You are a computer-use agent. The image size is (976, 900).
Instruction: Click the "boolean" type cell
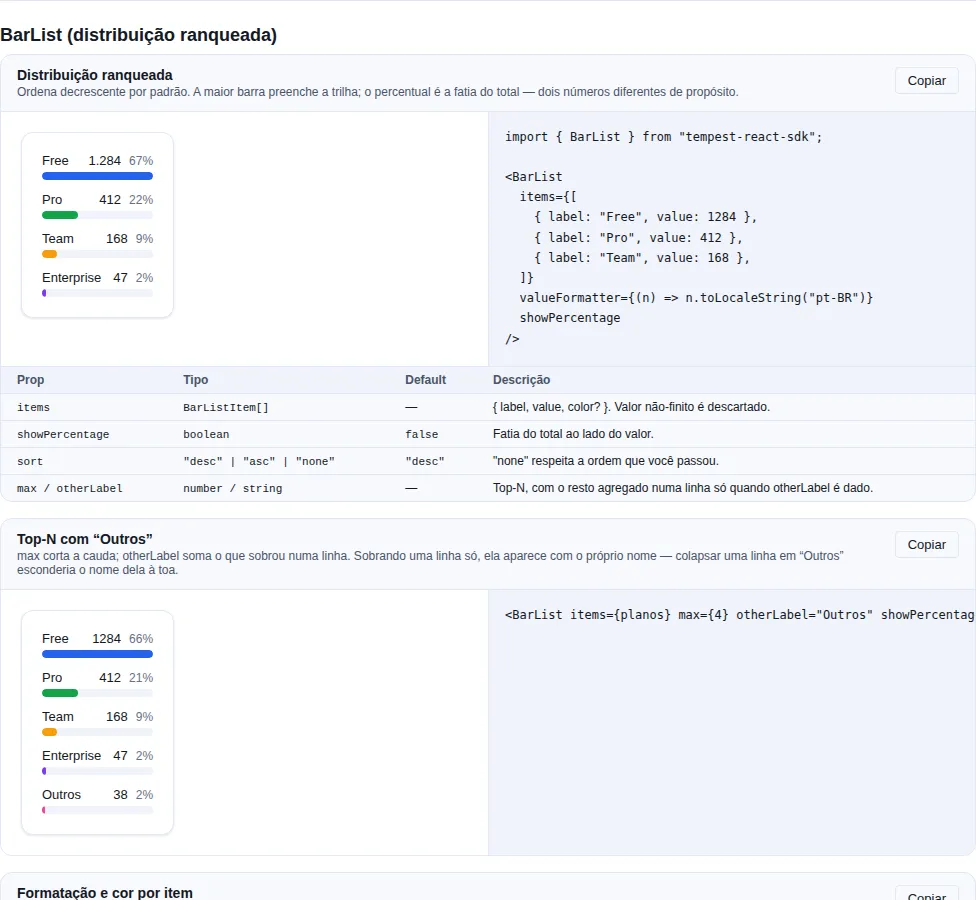[206, 434]
